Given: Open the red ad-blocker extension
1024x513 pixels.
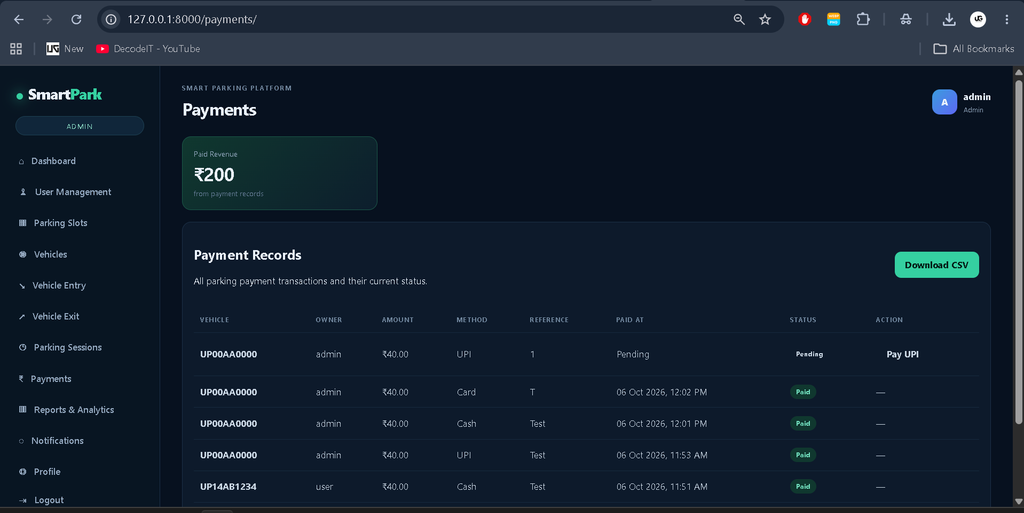Looking at the screenshot, I should [805, 20].
